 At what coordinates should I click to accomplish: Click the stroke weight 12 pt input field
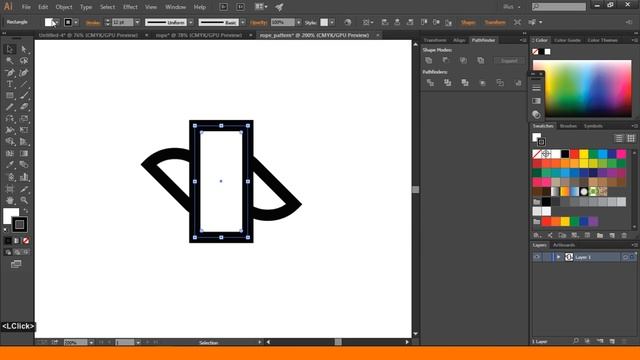[122, 22]
